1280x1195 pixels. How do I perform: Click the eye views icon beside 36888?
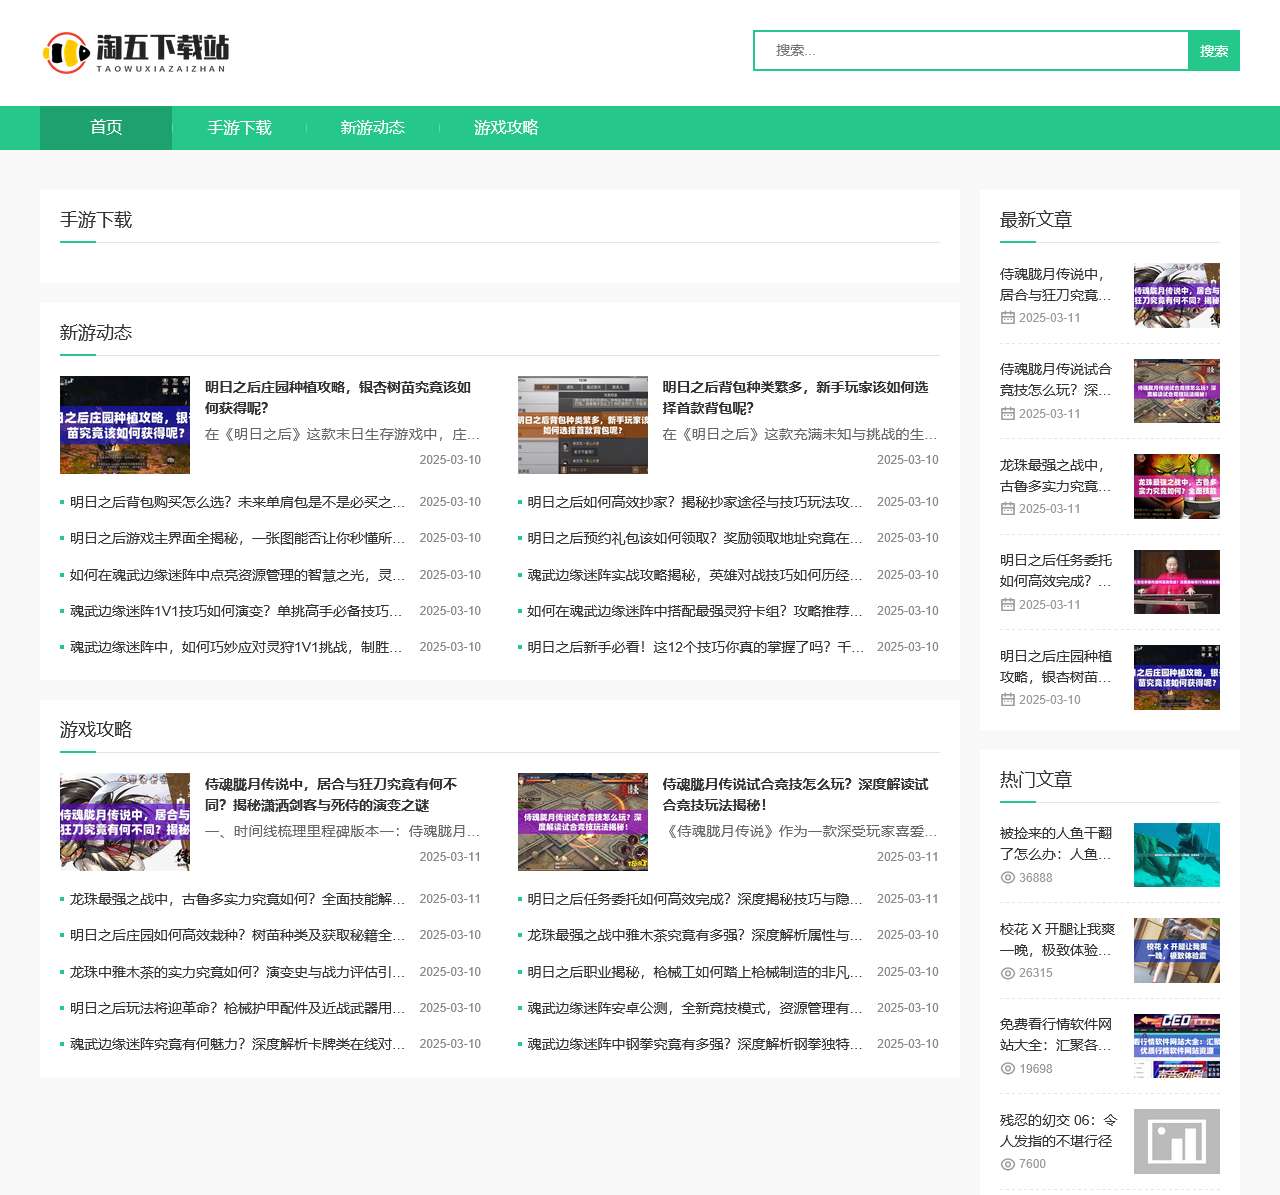coord(1008,878)
